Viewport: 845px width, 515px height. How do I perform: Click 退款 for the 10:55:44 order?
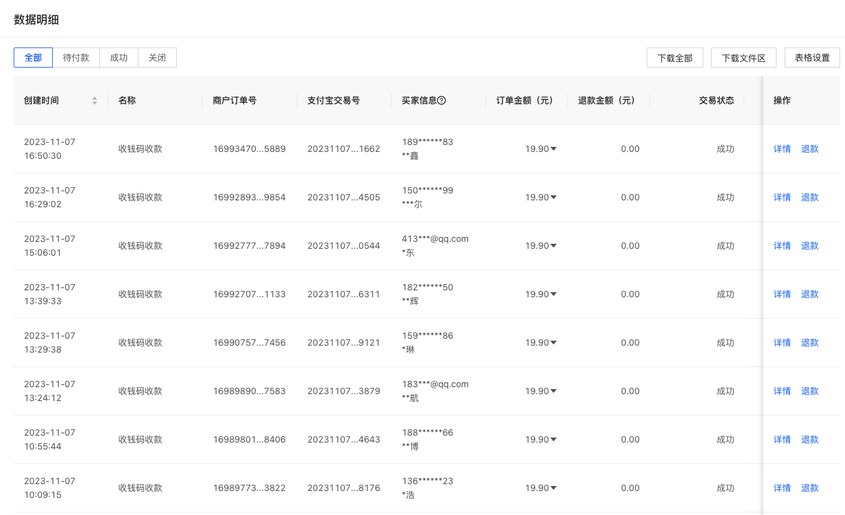pos(809,440)
